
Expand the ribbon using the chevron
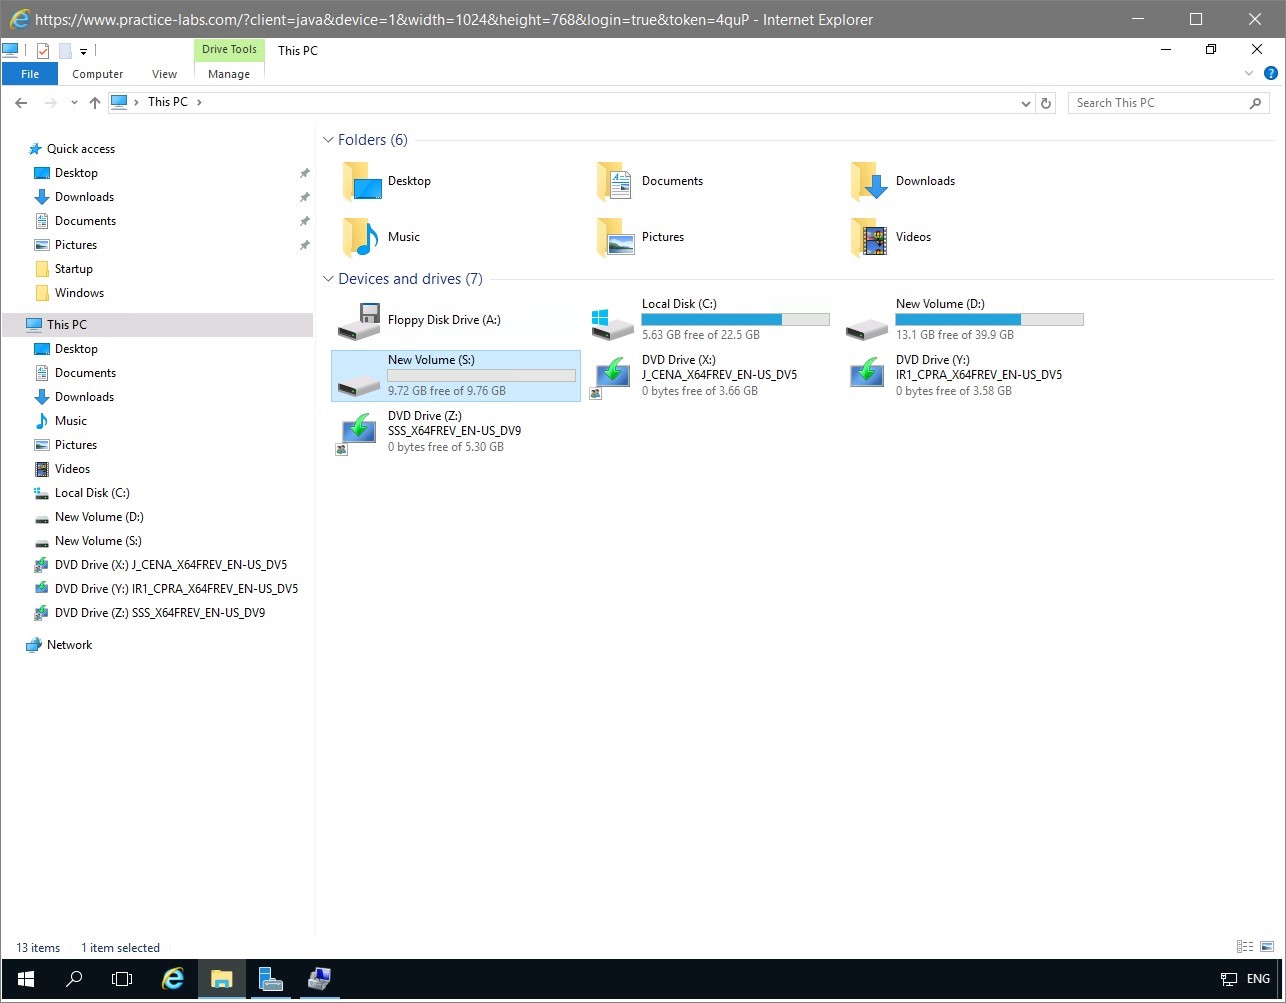[1248, 73]
